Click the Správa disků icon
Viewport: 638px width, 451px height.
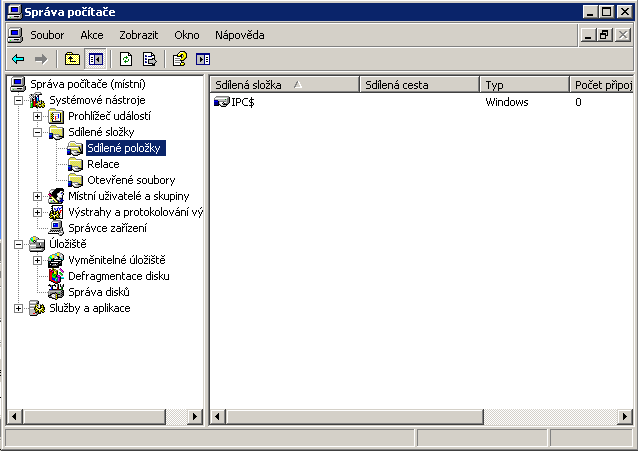click(x=56, y=292)
